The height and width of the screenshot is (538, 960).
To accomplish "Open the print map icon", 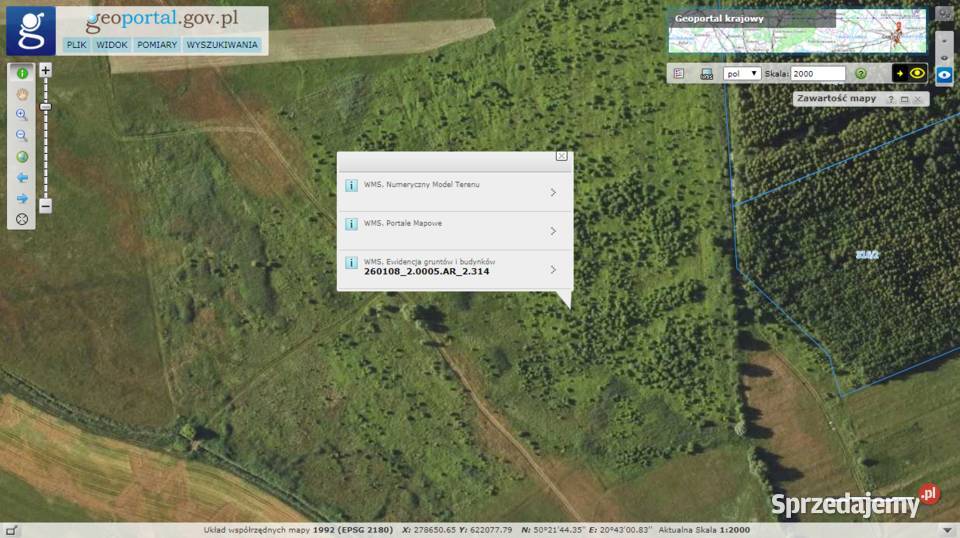I will (706, 74).
